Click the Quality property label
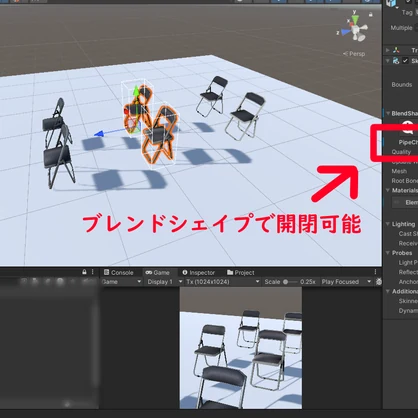The height and width of the screenshot is (418, 418). tap(401, 152)
